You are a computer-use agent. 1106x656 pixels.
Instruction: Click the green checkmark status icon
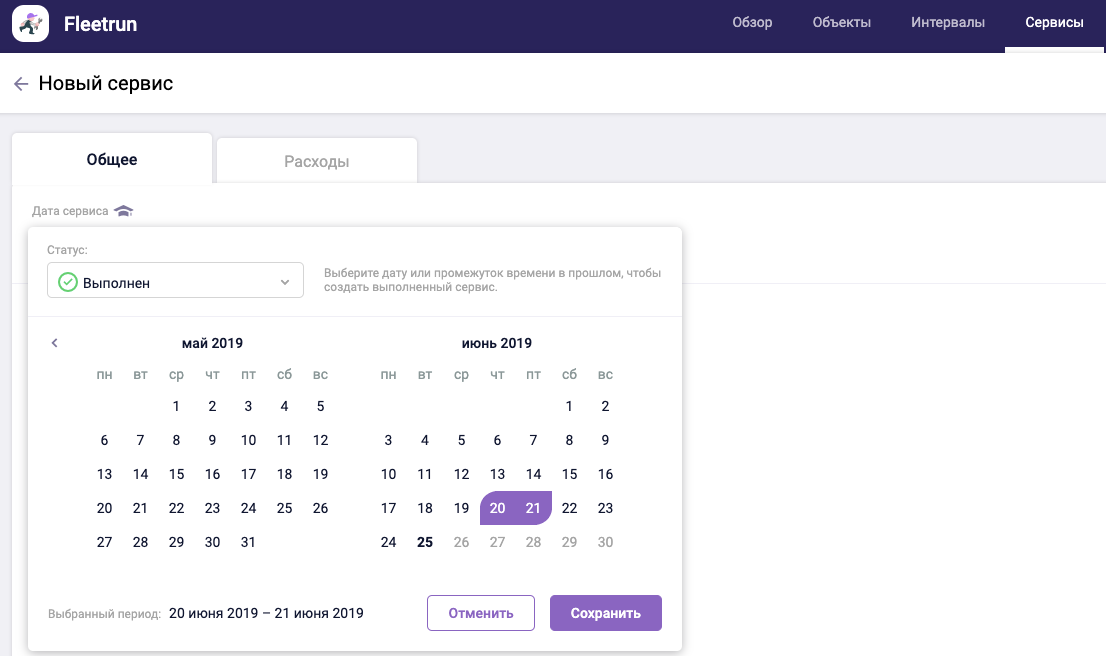click(68, 282)
